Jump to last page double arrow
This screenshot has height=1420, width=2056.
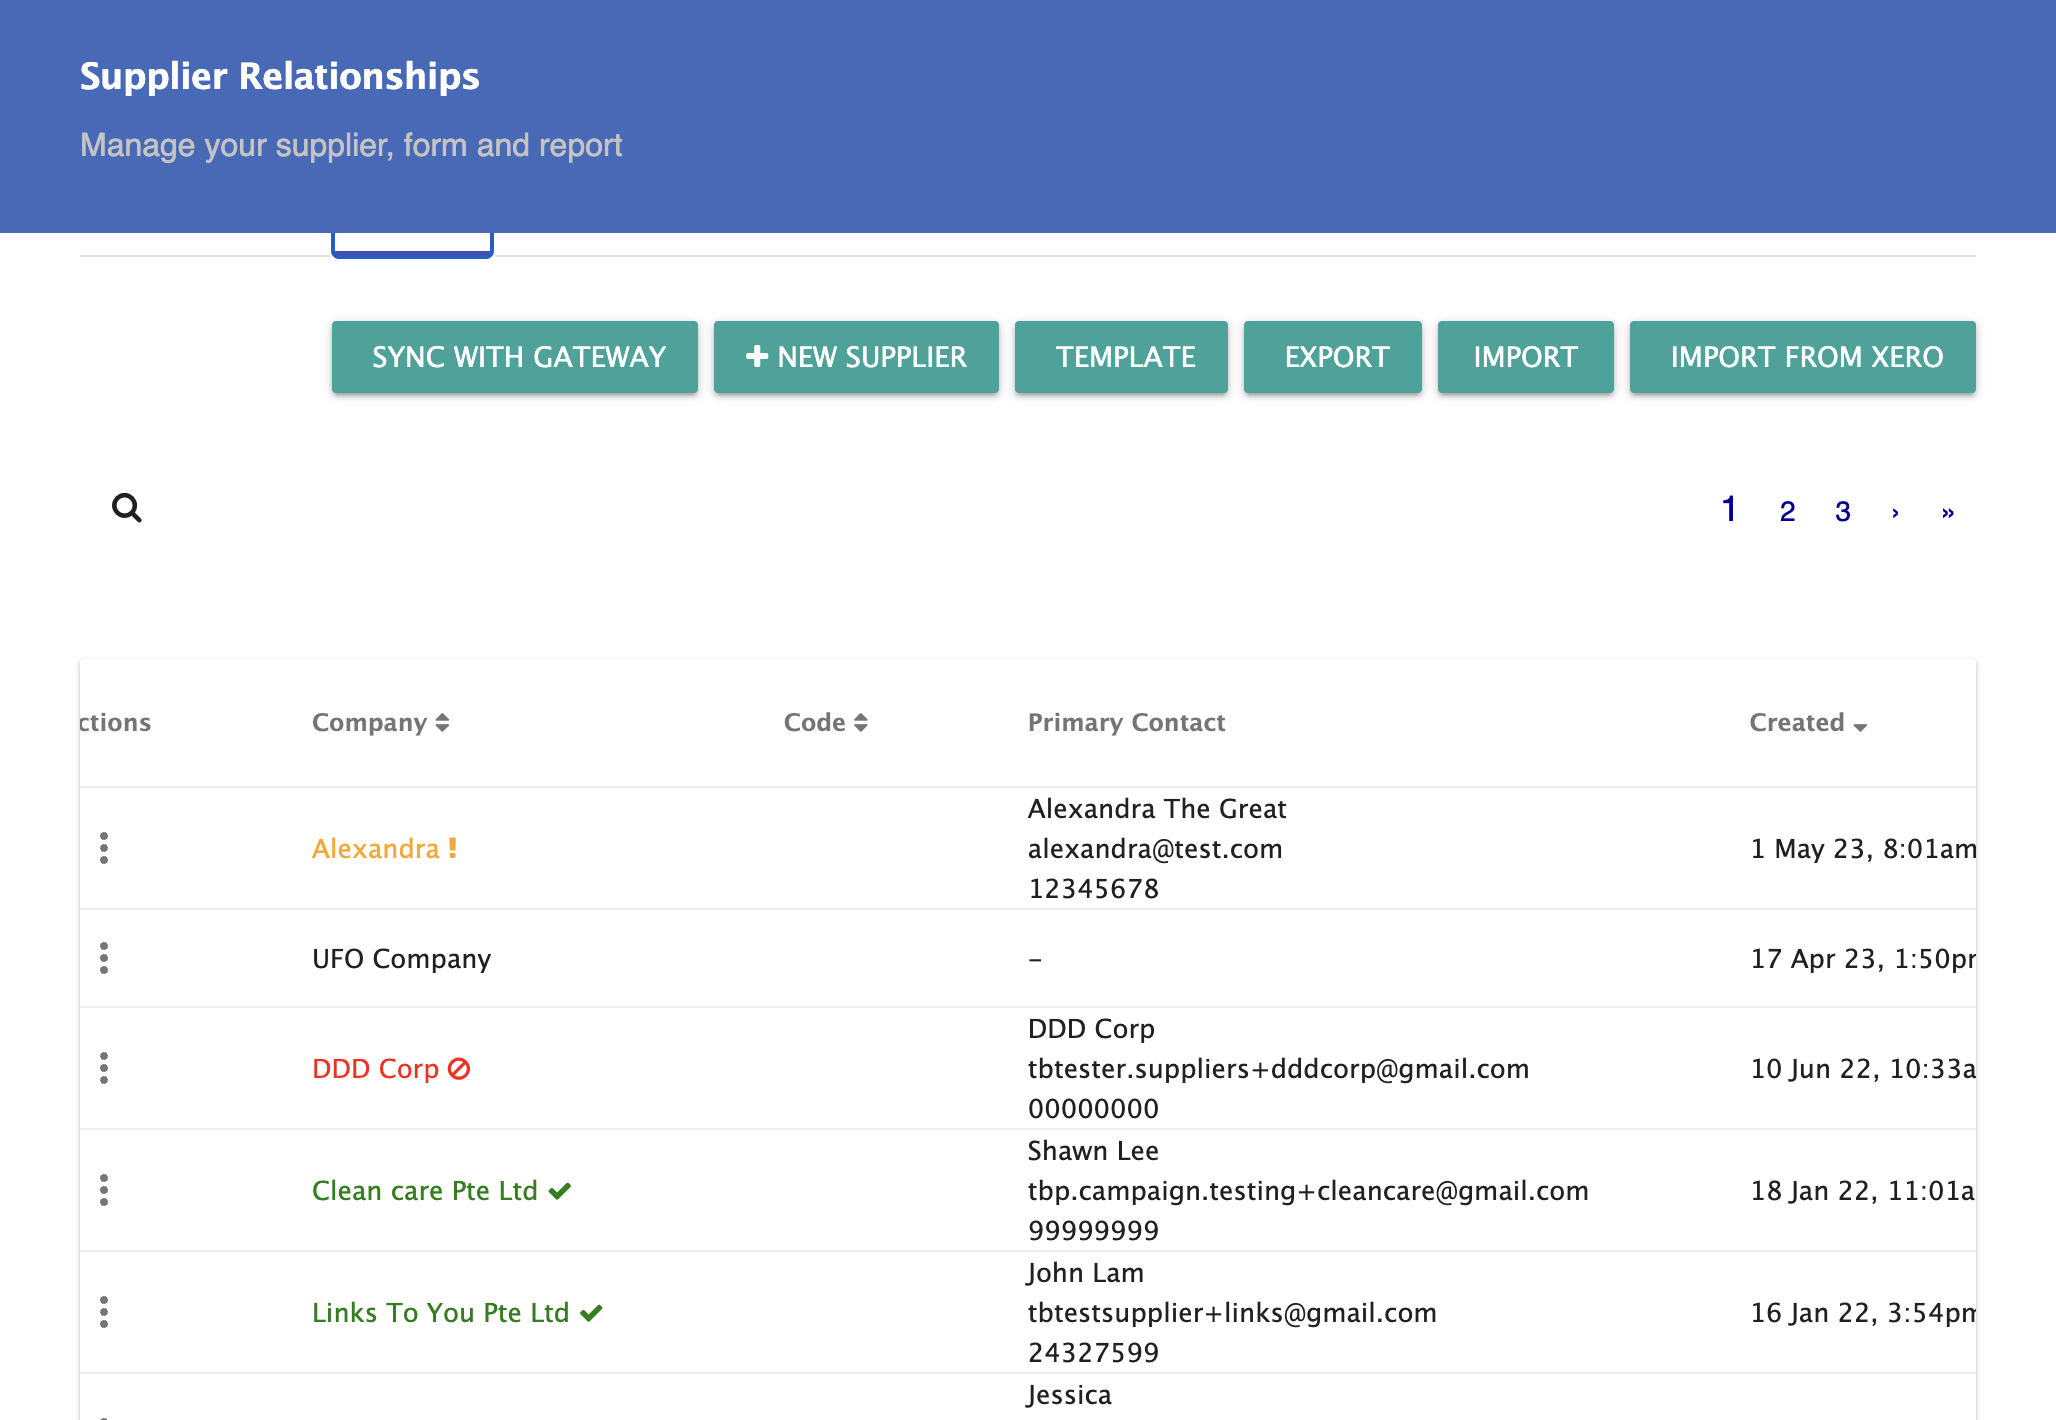[x=1948, y=512]
